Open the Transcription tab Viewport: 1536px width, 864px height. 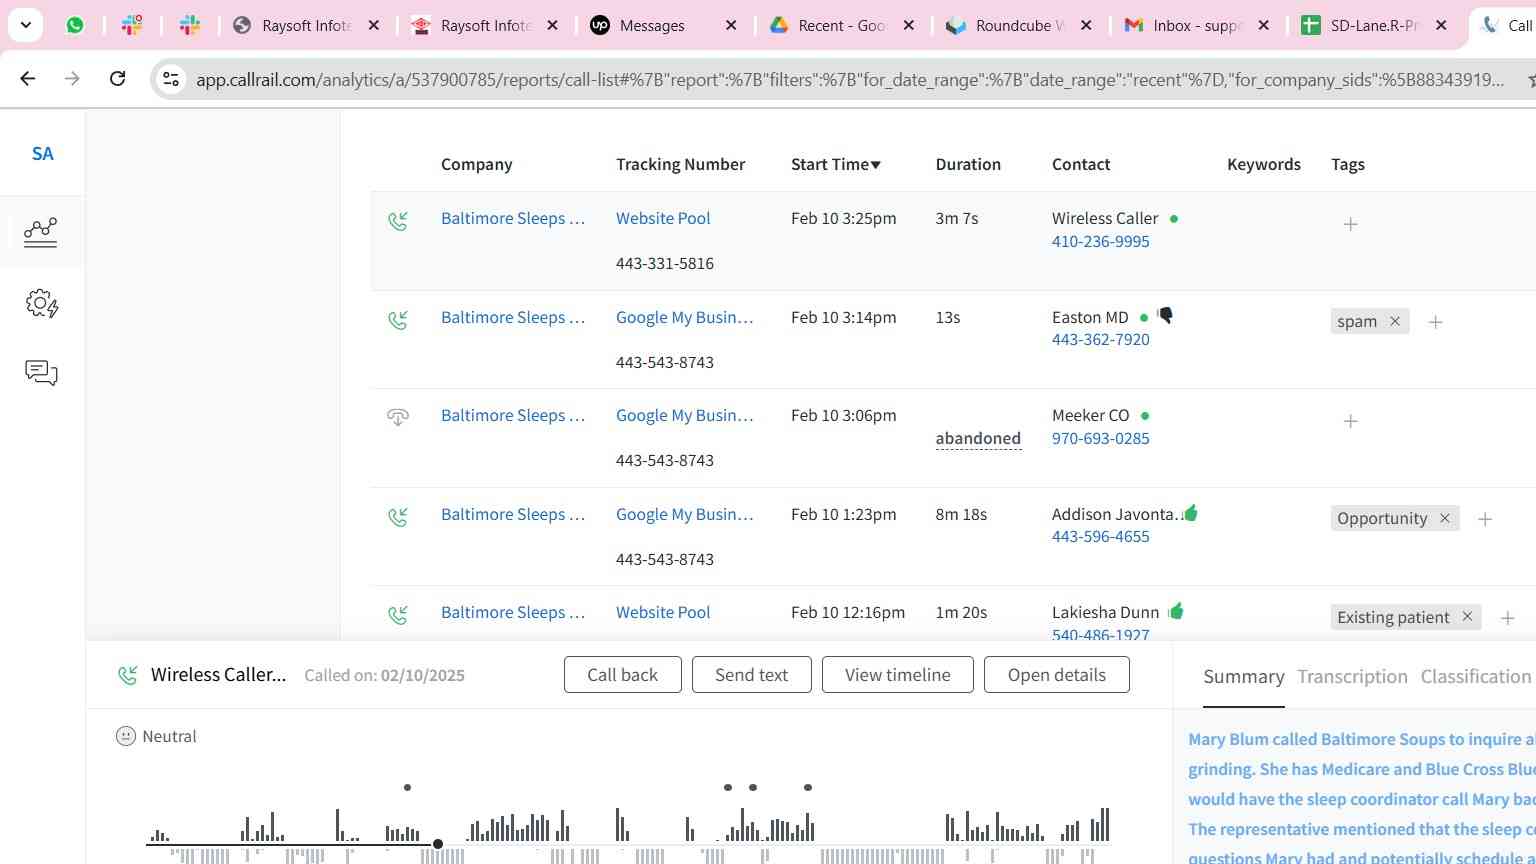(x=1352, y=677)
